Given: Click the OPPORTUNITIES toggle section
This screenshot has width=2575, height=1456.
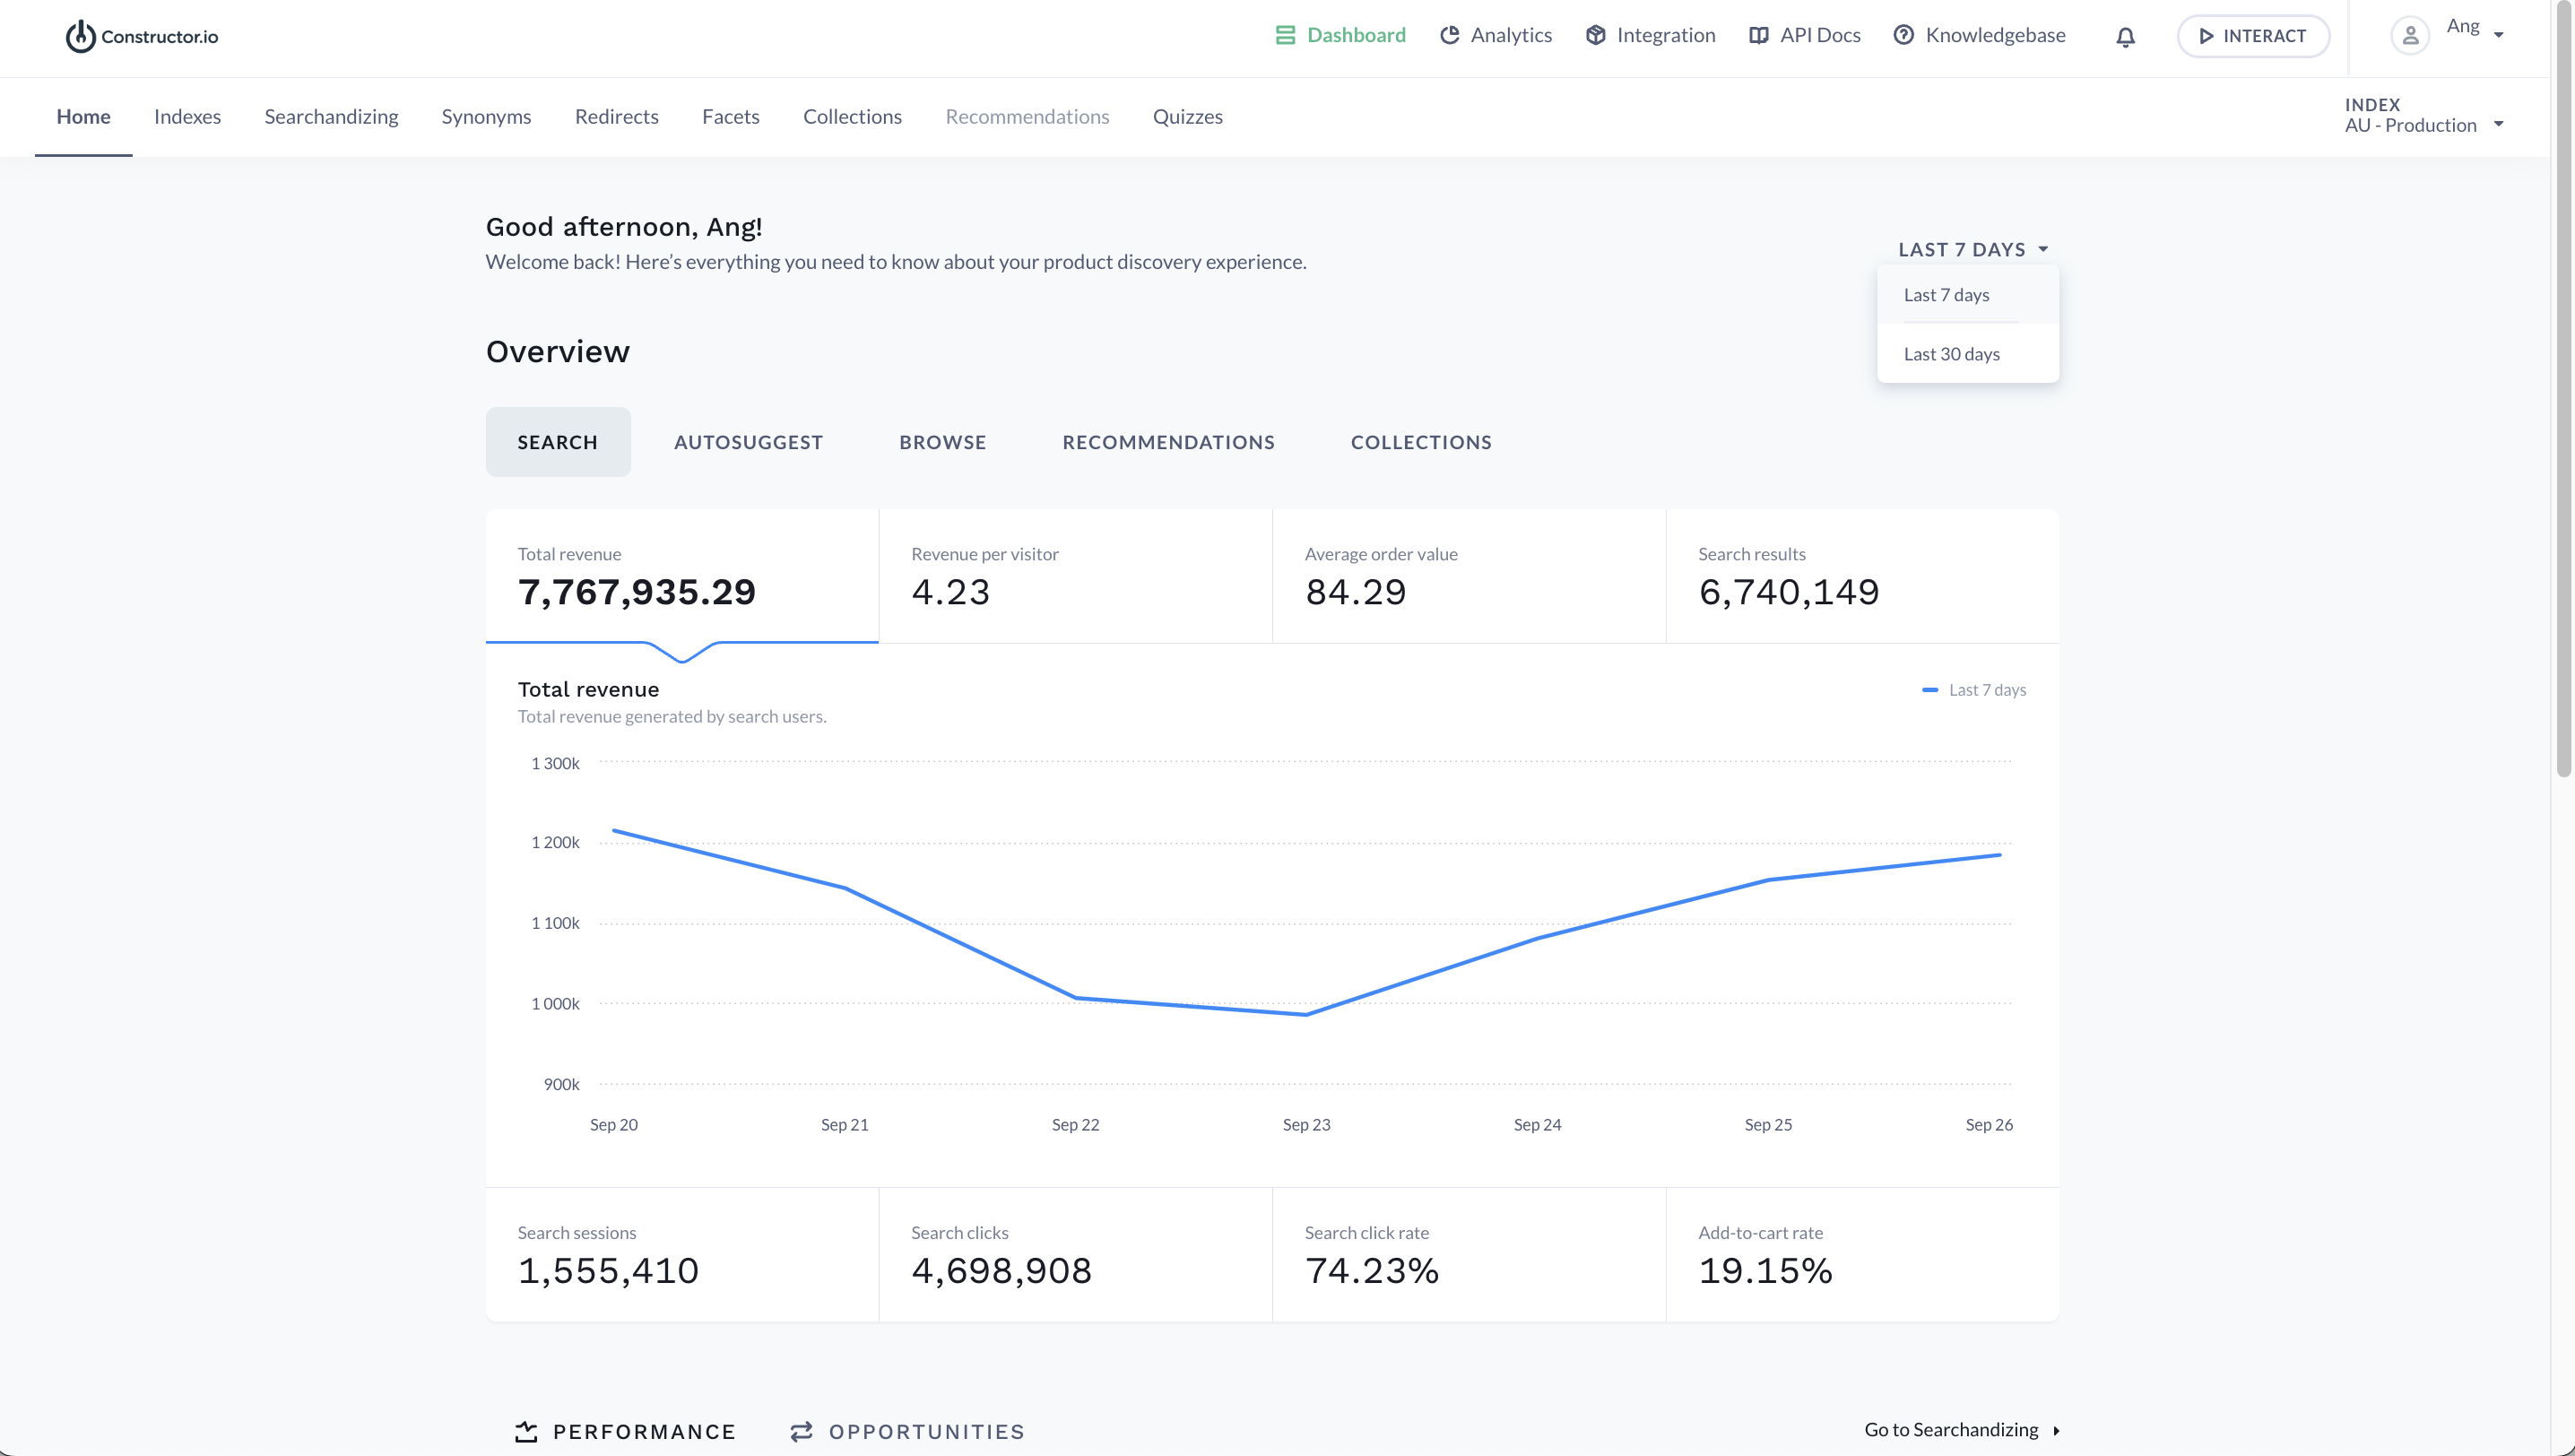Looking at the screenshot, I should [x=909, y=1429].
